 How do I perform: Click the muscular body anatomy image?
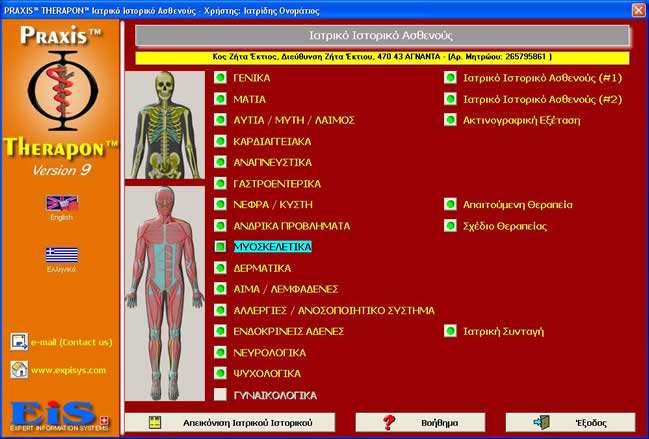[x=163, y=292]
